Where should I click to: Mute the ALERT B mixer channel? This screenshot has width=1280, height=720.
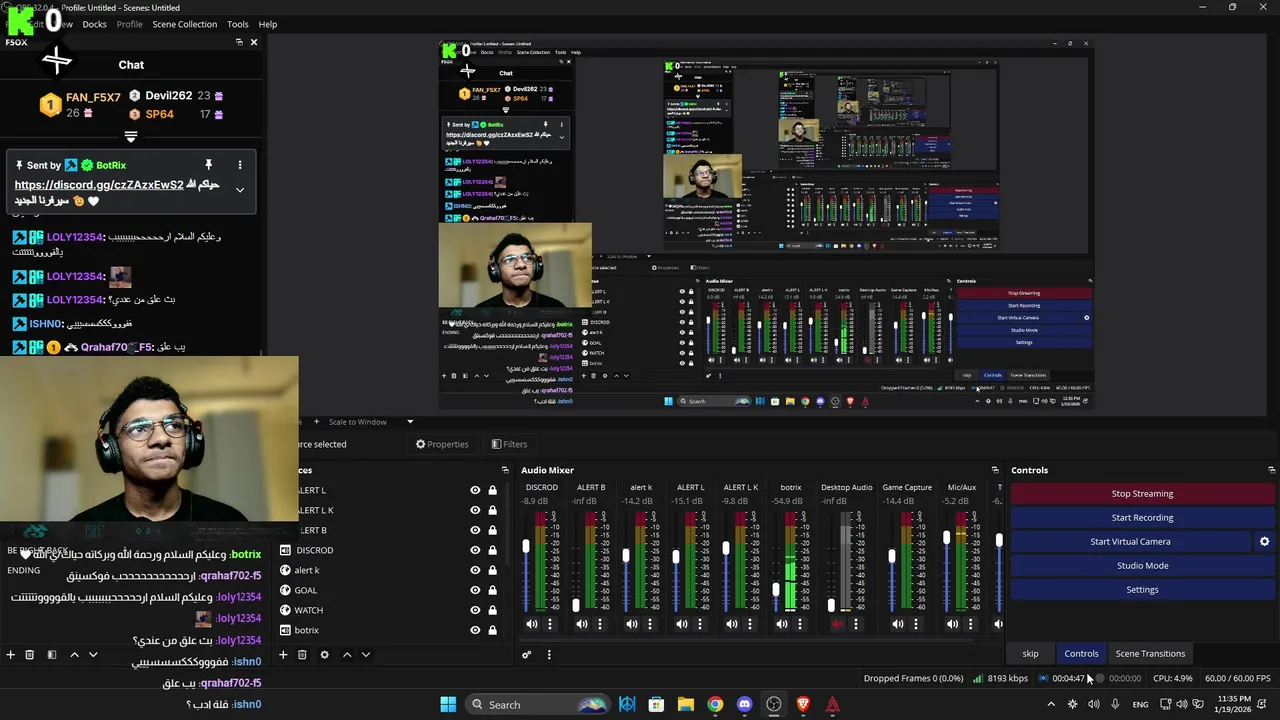pyautogui.click(x=582, y=624)
